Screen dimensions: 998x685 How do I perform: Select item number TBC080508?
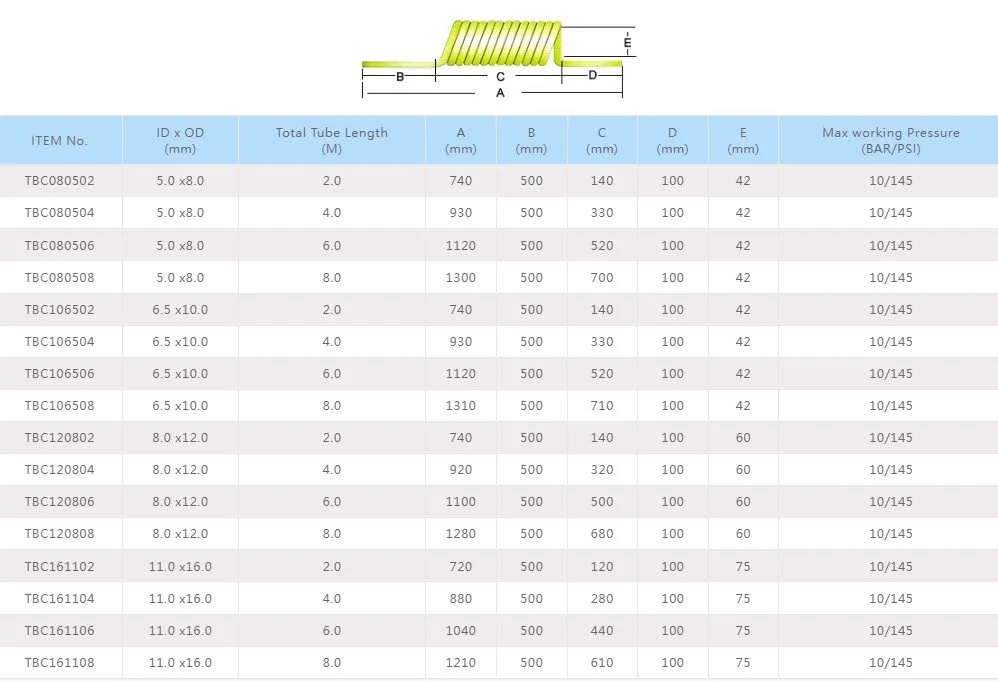pyautogui.click(x=59, y=278)
